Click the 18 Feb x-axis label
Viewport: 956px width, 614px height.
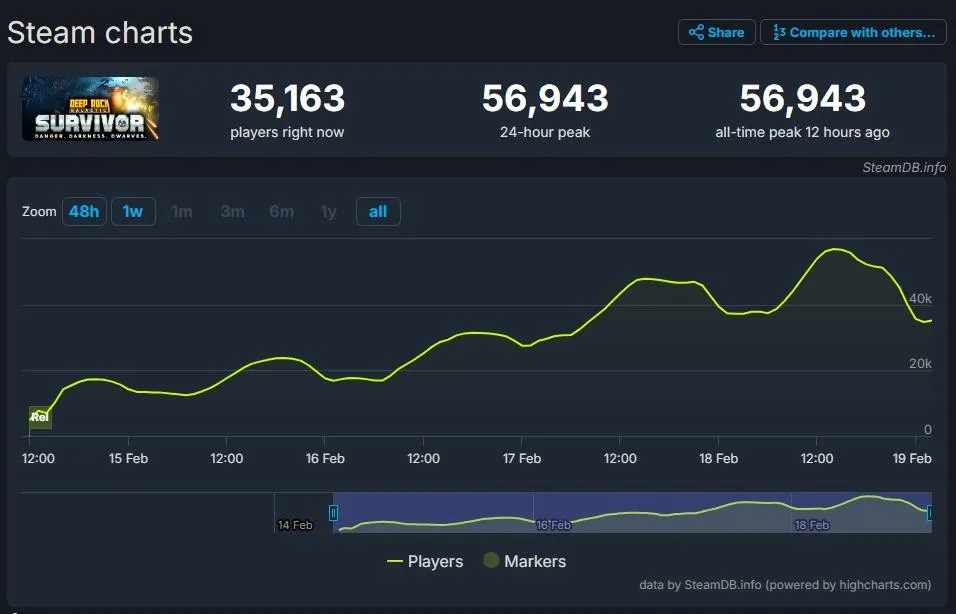point(718,459)
